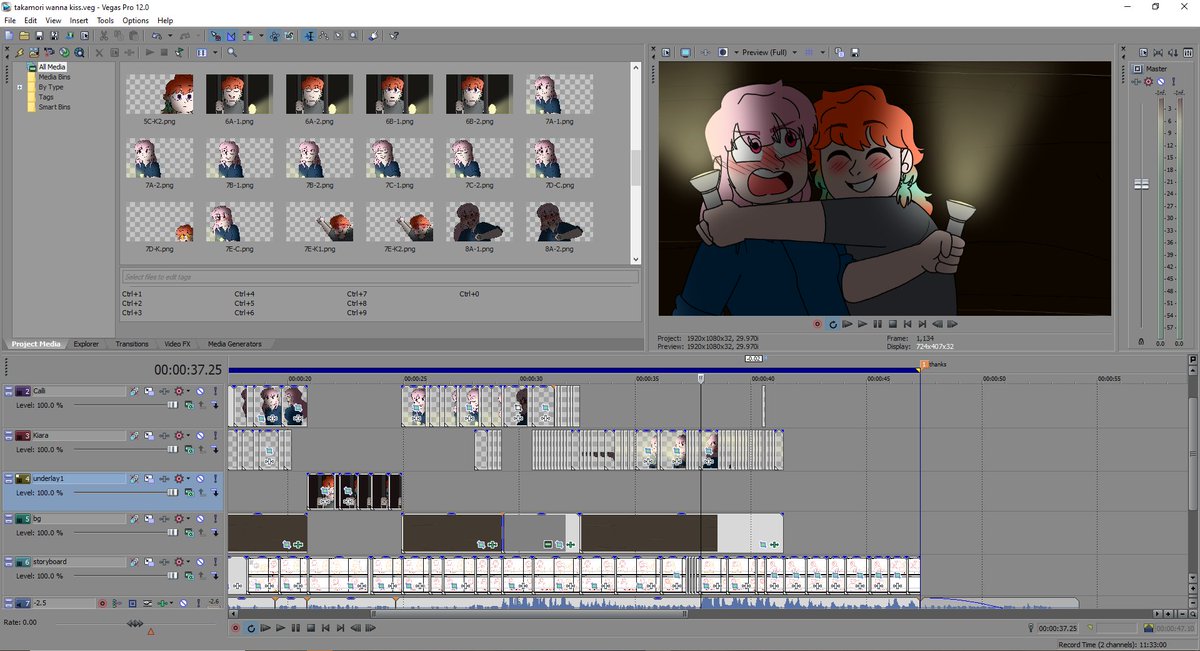Image resolution: width=1200 pixels, height=651 pixels.
Task: Solo the storyboard video track
Action: tap(215, 562)
